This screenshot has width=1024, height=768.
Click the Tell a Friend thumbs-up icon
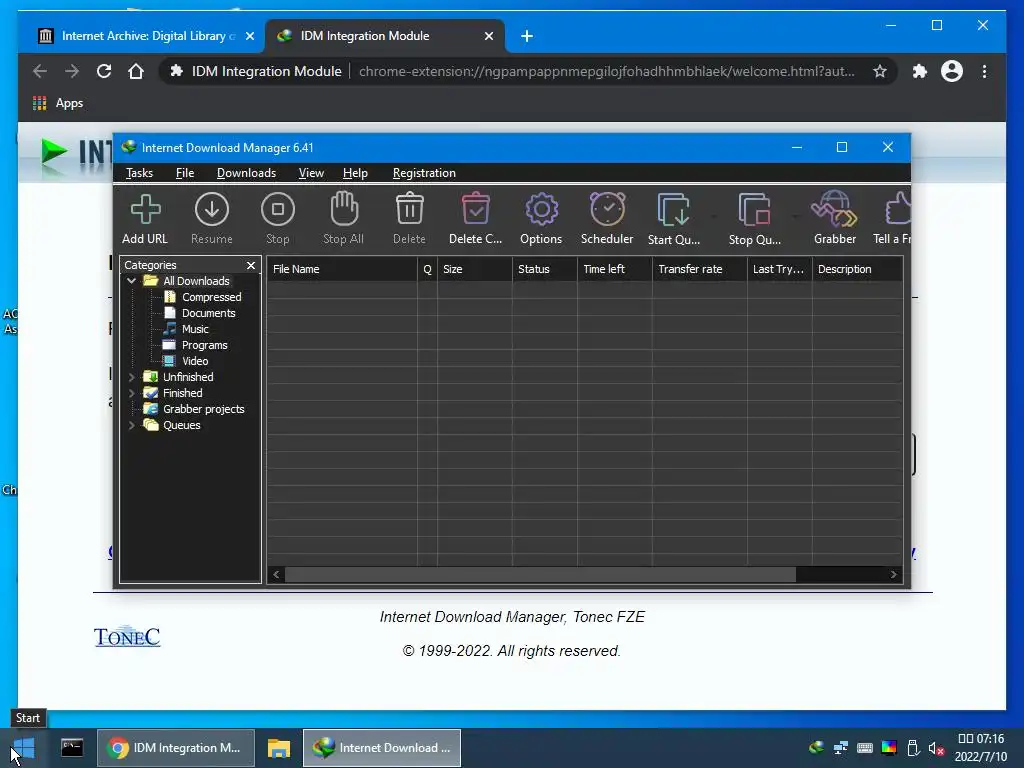point(893,218)
